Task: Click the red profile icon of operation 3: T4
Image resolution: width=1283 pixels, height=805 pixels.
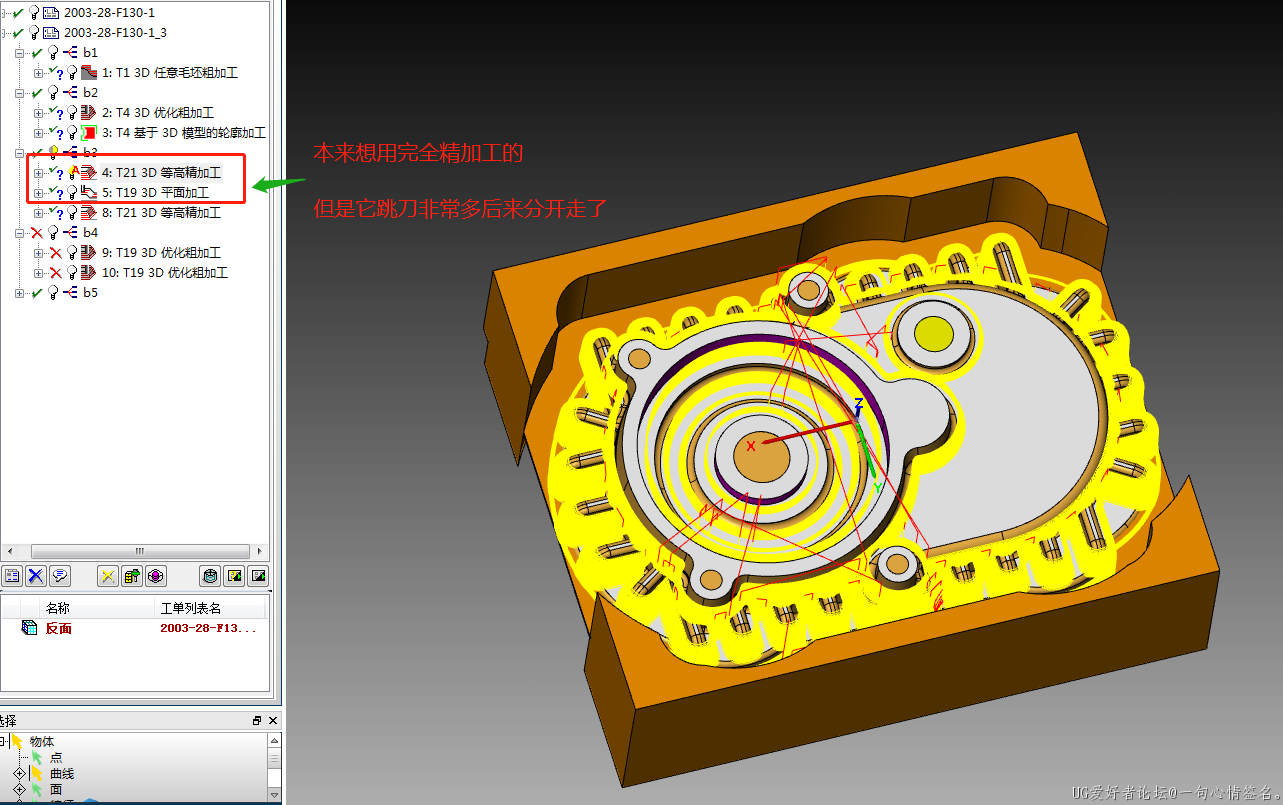Action: 89,133
